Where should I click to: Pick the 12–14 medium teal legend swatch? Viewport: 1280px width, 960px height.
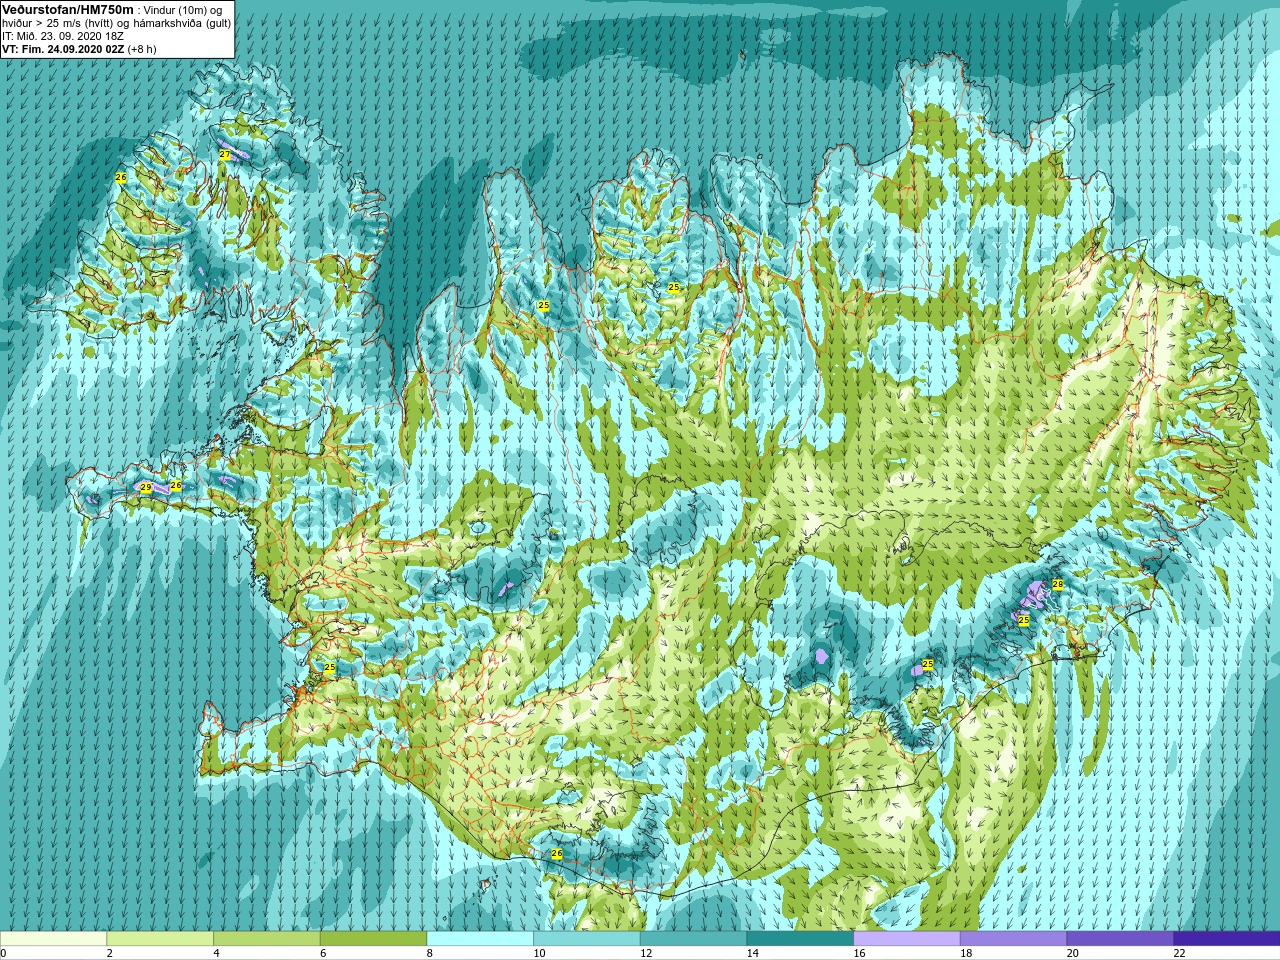pyautogui.click(x=693, y=939)
